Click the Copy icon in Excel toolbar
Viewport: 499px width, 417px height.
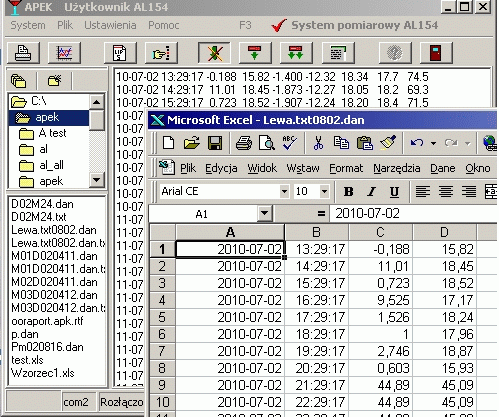pos(341,143)
